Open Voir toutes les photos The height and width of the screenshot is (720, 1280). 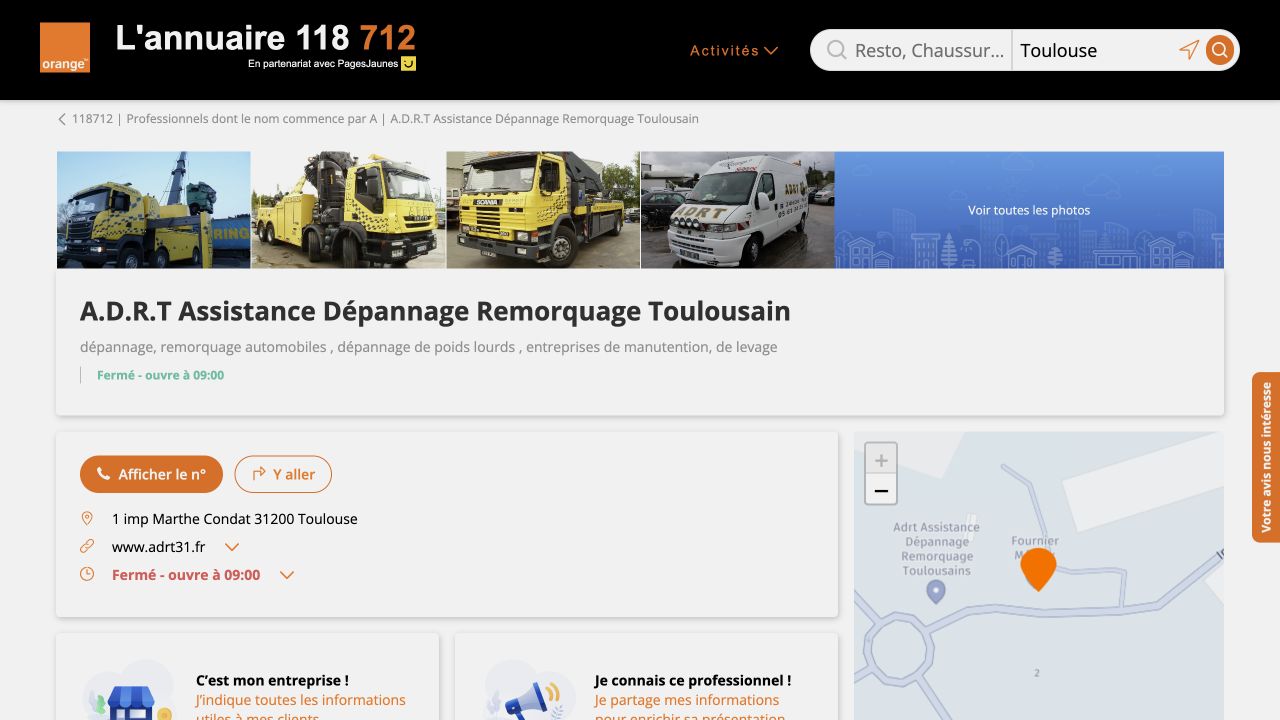1029,210
